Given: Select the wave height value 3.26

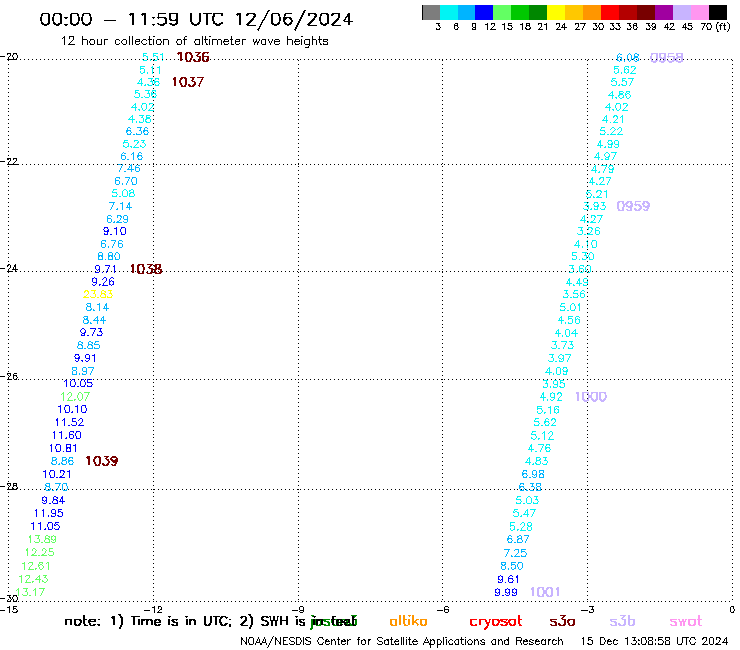Looking at the screenshot, I should 589,231.
